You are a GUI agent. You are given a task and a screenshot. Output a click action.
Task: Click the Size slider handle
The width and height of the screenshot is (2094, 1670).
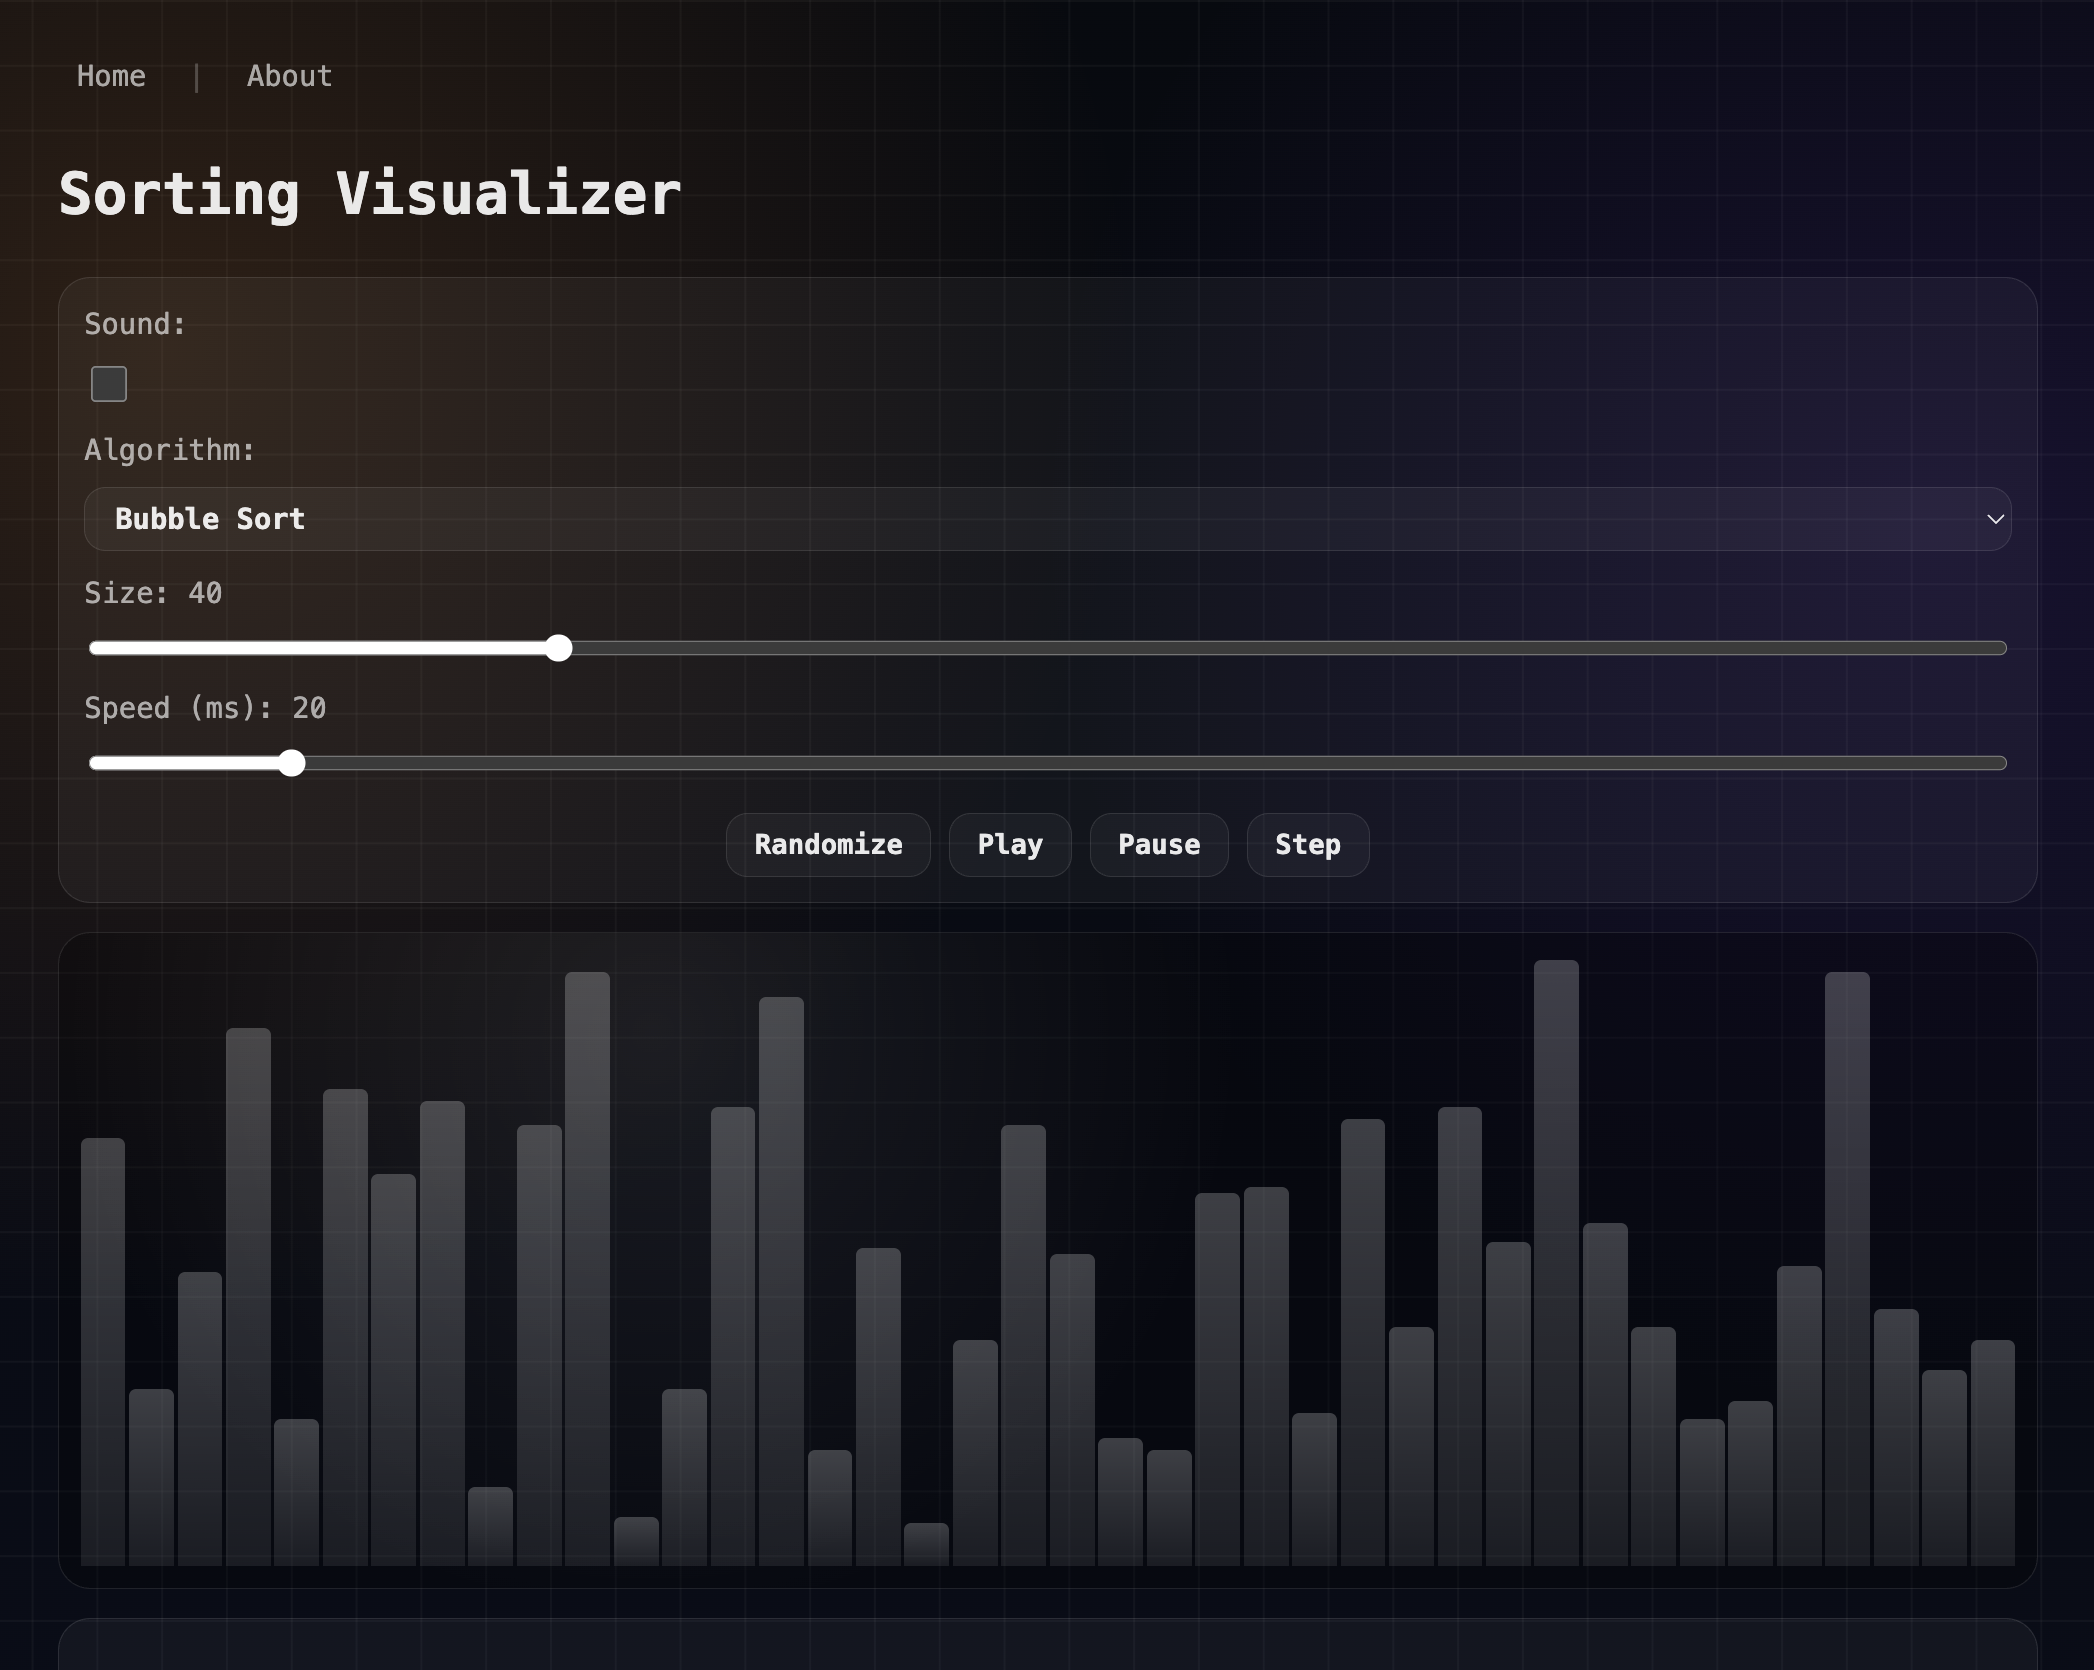tap(559, 649)
